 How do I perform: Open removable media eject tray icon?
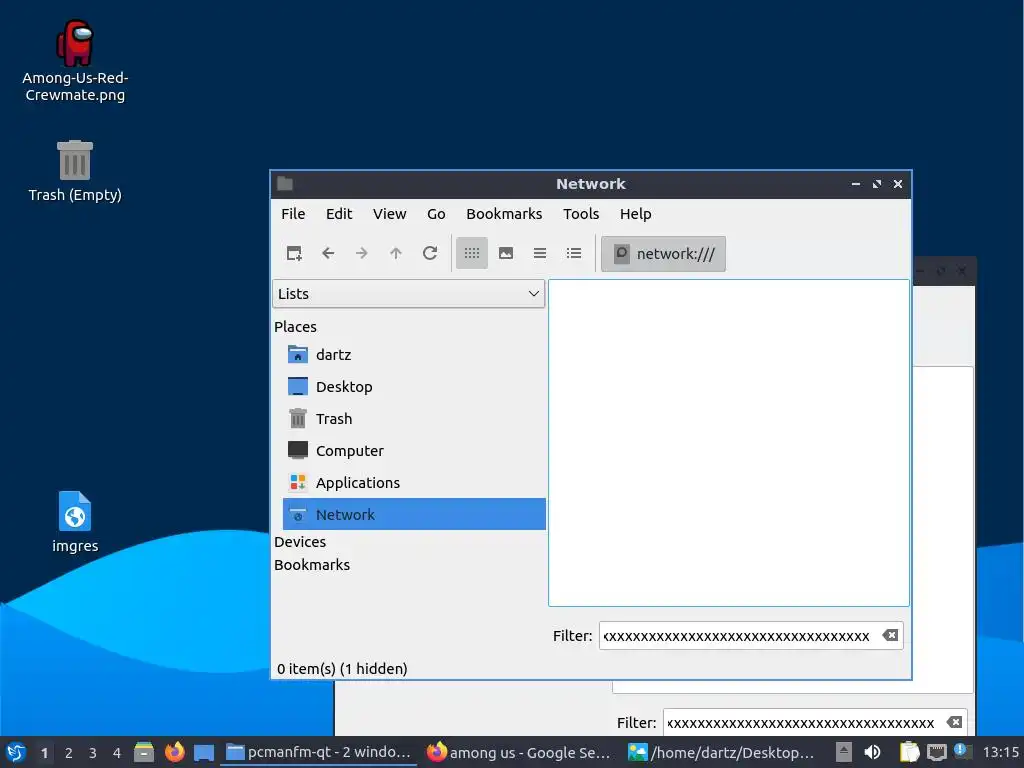click(844, 752)
